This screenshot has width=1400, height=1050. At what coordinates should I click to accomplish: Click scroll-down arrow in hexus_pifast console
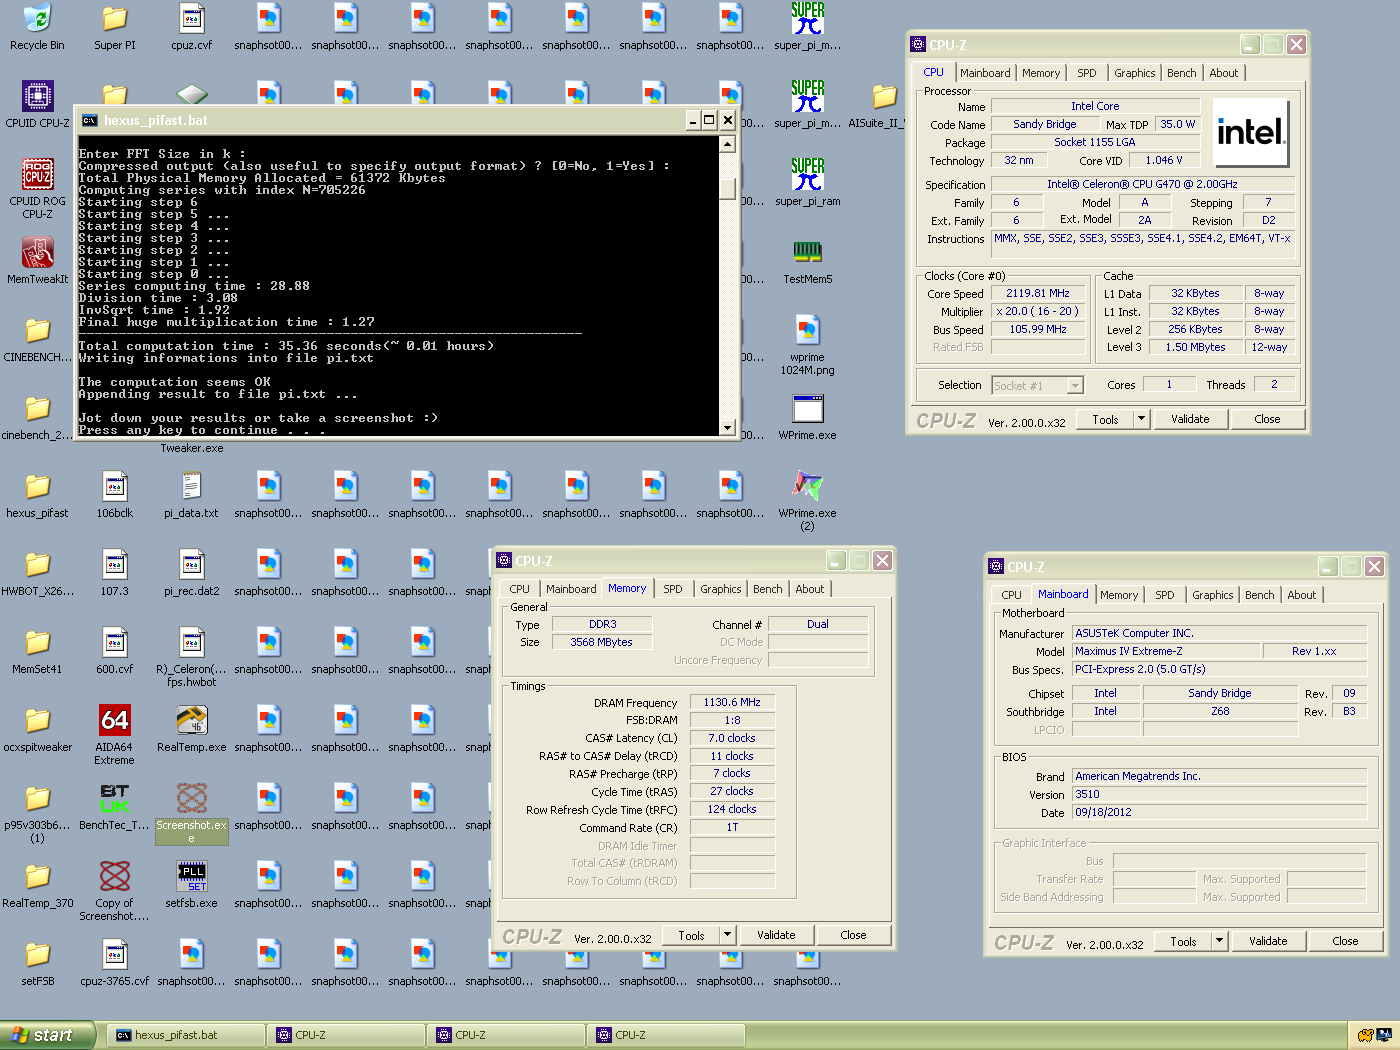point(727,427)
